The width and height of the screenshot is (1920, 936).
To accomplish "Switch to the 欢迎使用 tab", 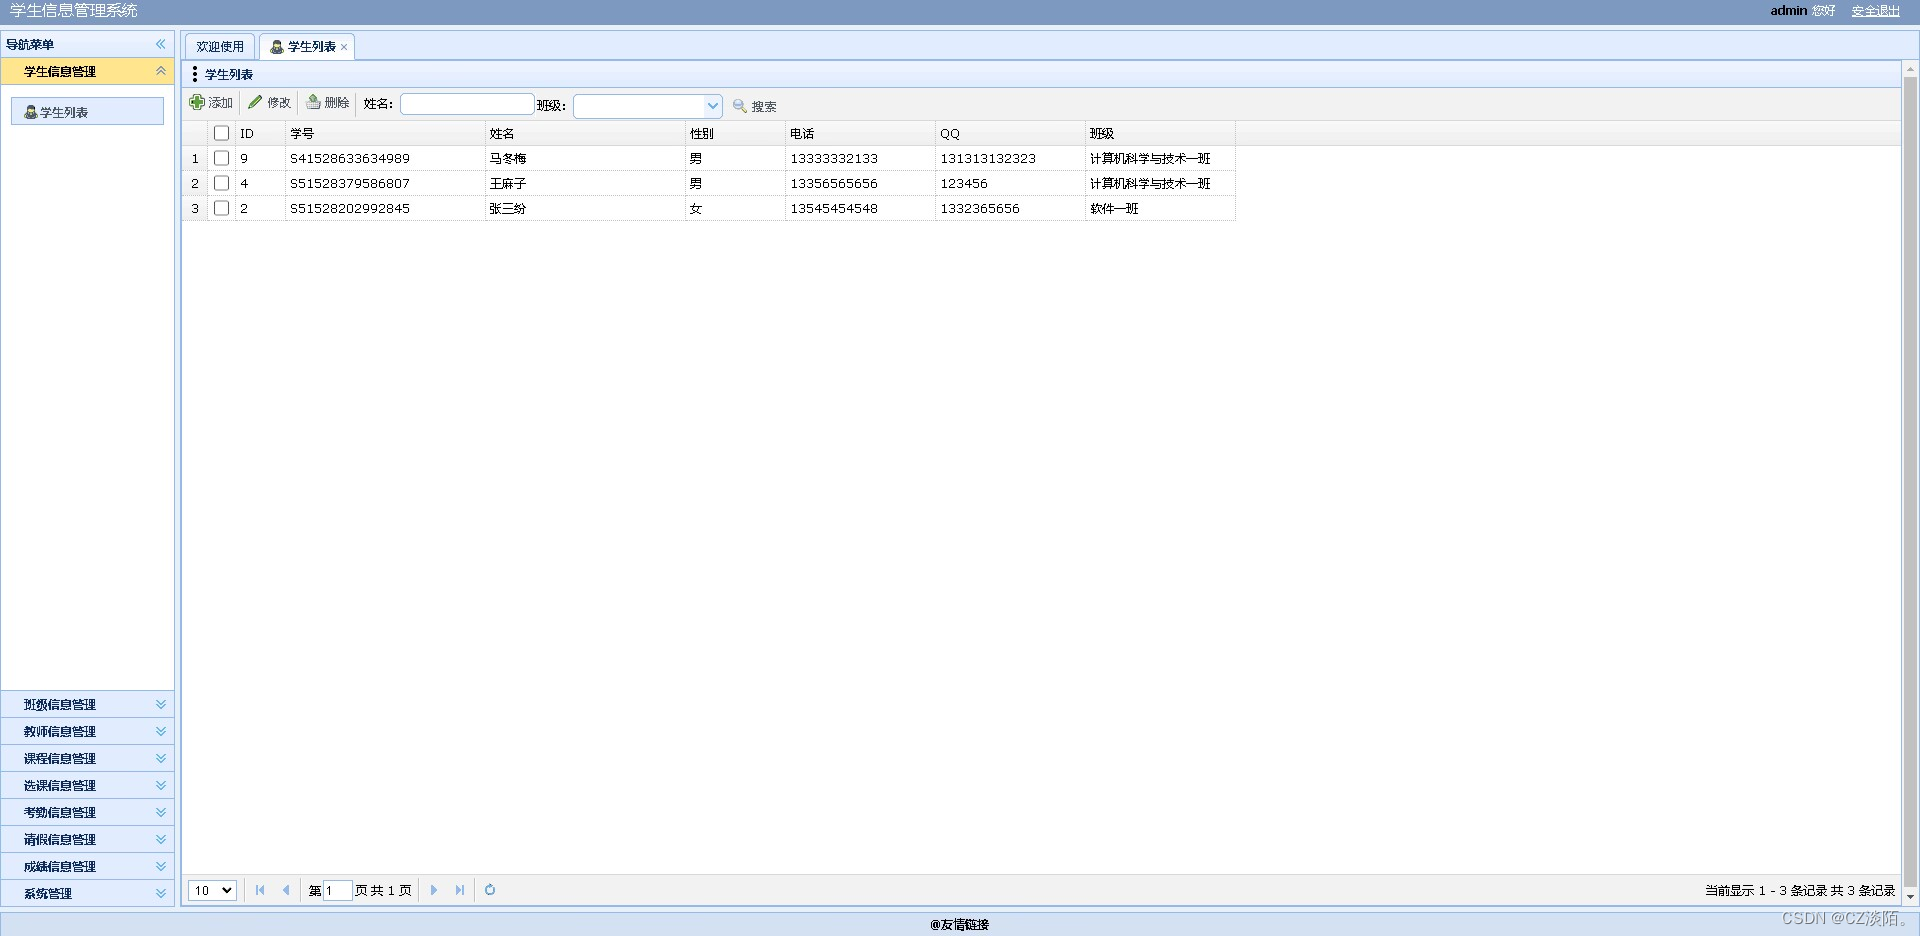I will pyautogui.click(x=220, y=47).
